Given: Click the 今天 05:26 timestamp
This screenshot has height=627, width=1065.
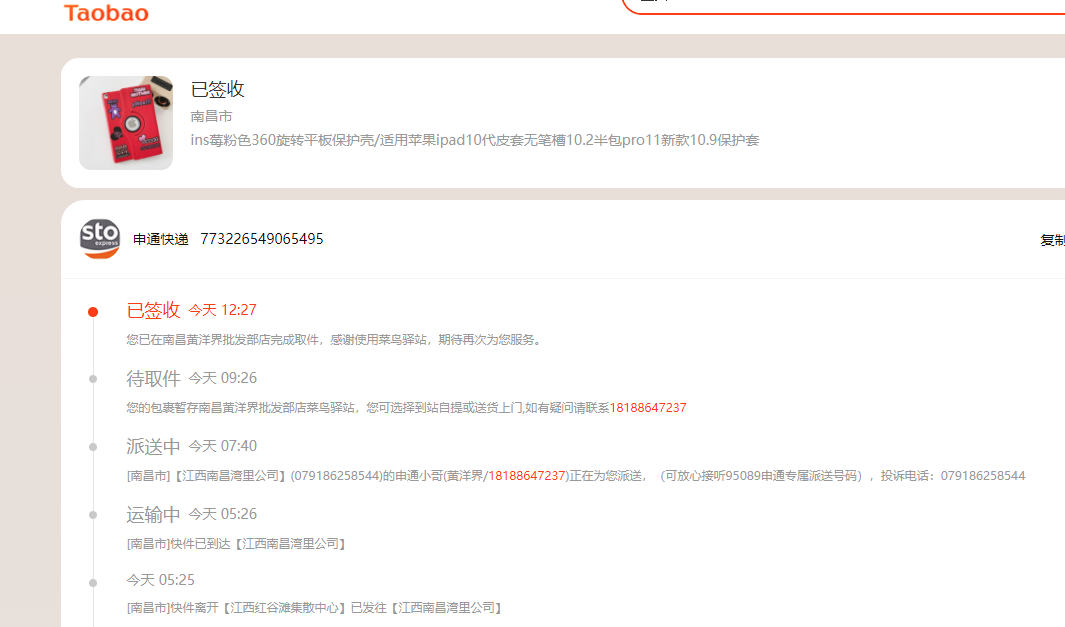Looking at the screenshot, I should pyautogui.click(x=222, y=514).
